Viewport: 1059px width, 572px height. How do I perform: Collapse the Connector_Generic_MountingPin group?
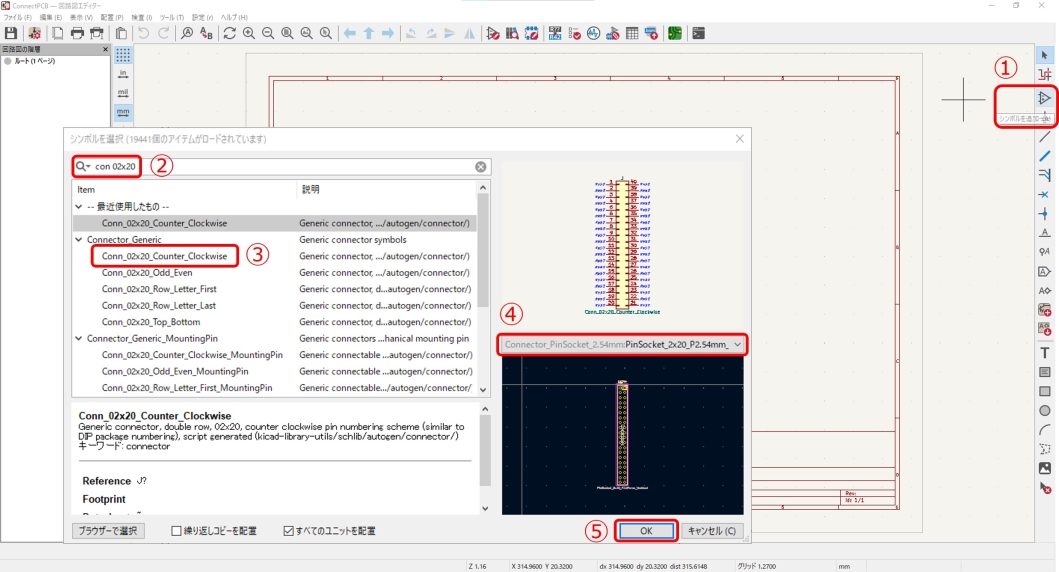[x=79, y=339]
